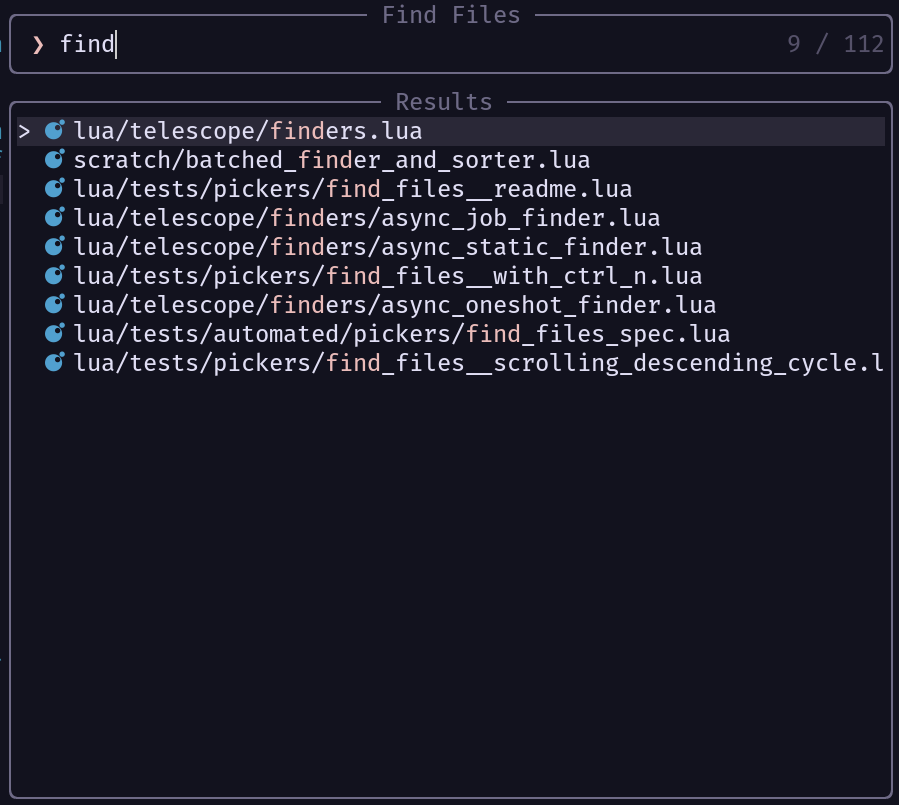The width and height of the screenshot is (899, 805).
Task: Click the Lua icon beside async_job_finder.lua
Action: tap(54, 217)
